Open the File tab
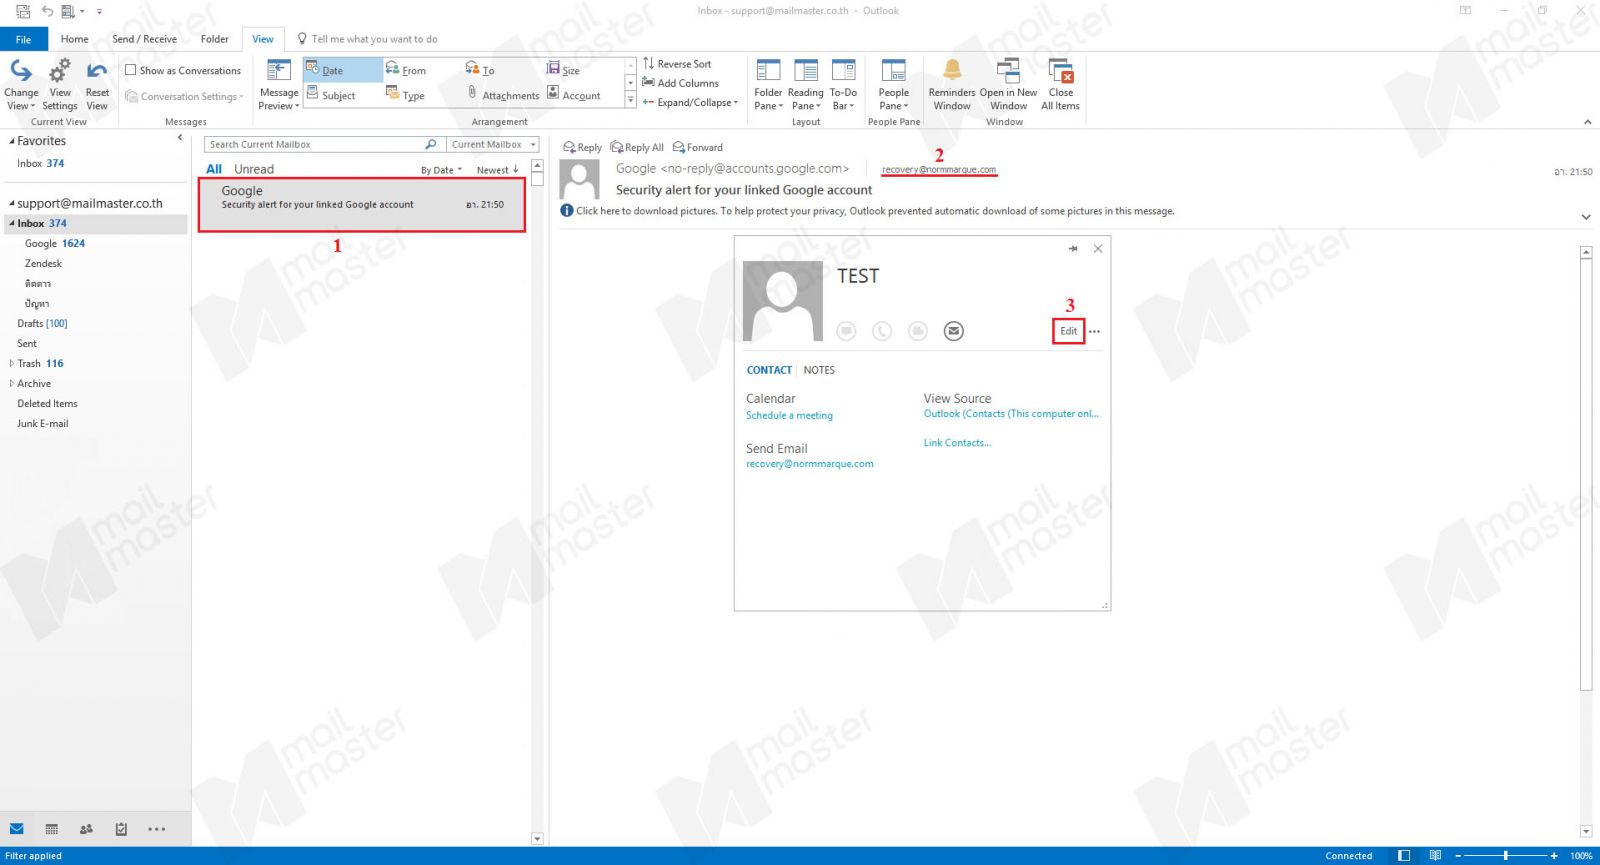This screenshot has width=1600, height=865. (x=23, y=39)
